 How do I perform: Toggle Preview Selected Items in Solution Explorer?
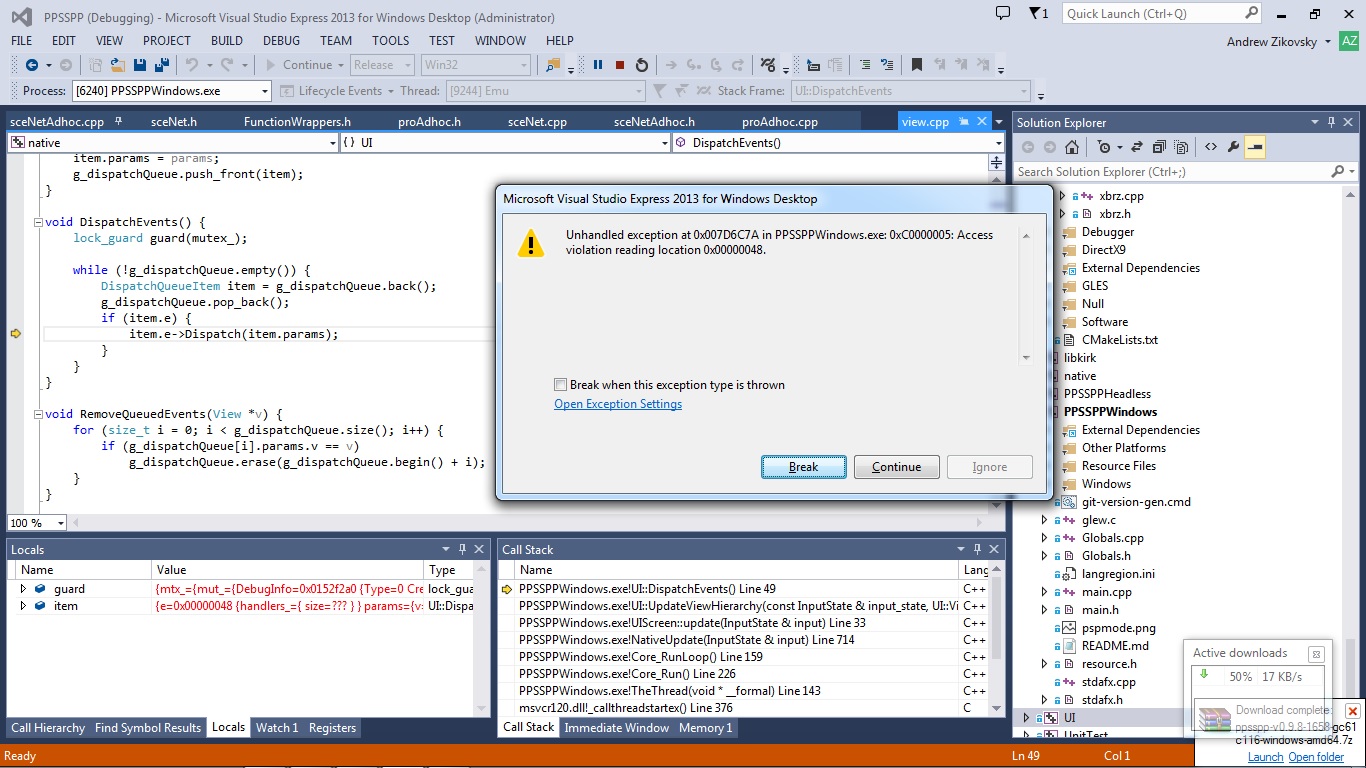click(1255, 147)
